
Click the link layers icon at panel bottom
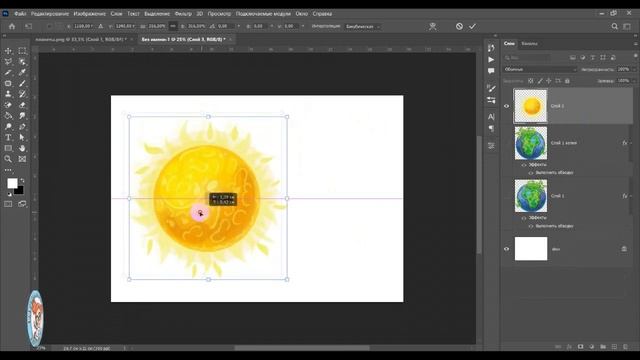click(x=558, y=347)
